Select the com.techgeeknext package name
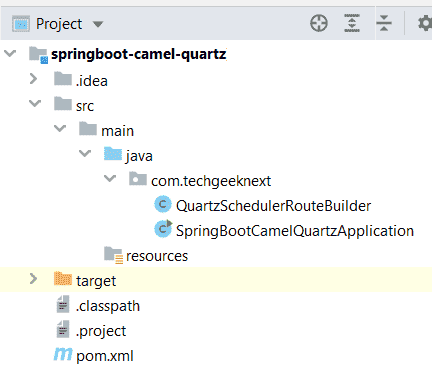This screenshot has width=432, height=366. [211, 181]
